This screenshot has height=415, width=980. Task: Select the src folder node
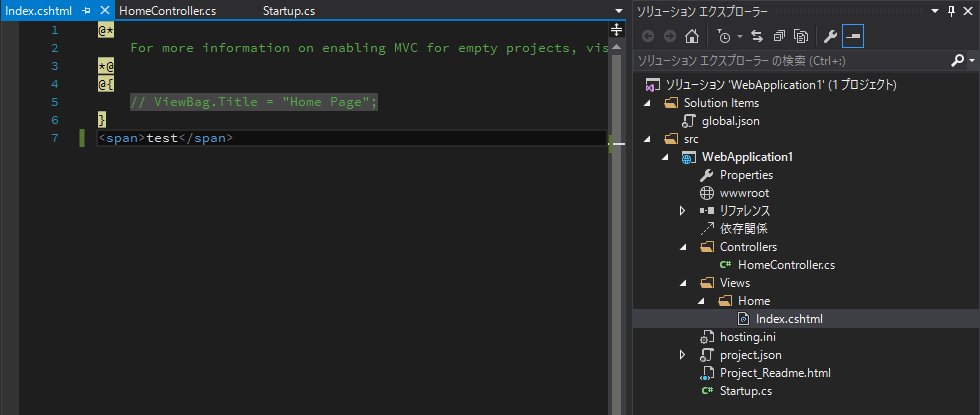(691, 139)
